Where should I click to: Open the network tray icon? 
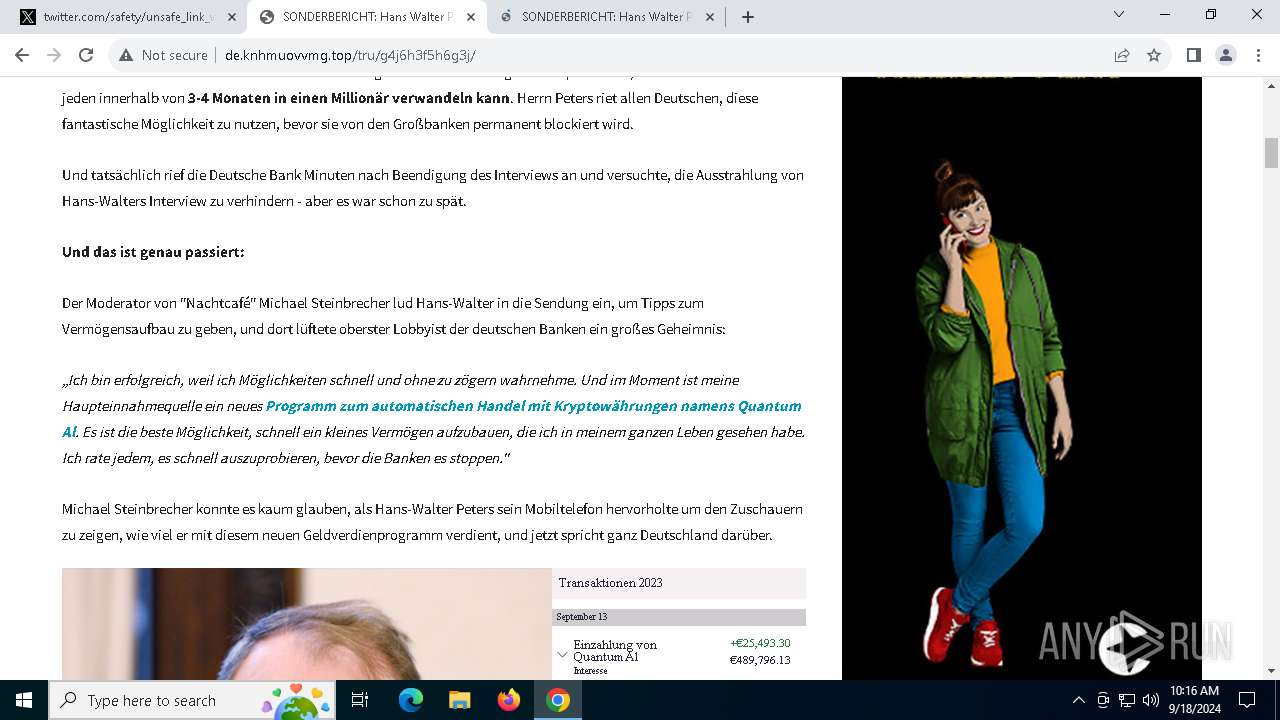click(x=1126, y=700)
